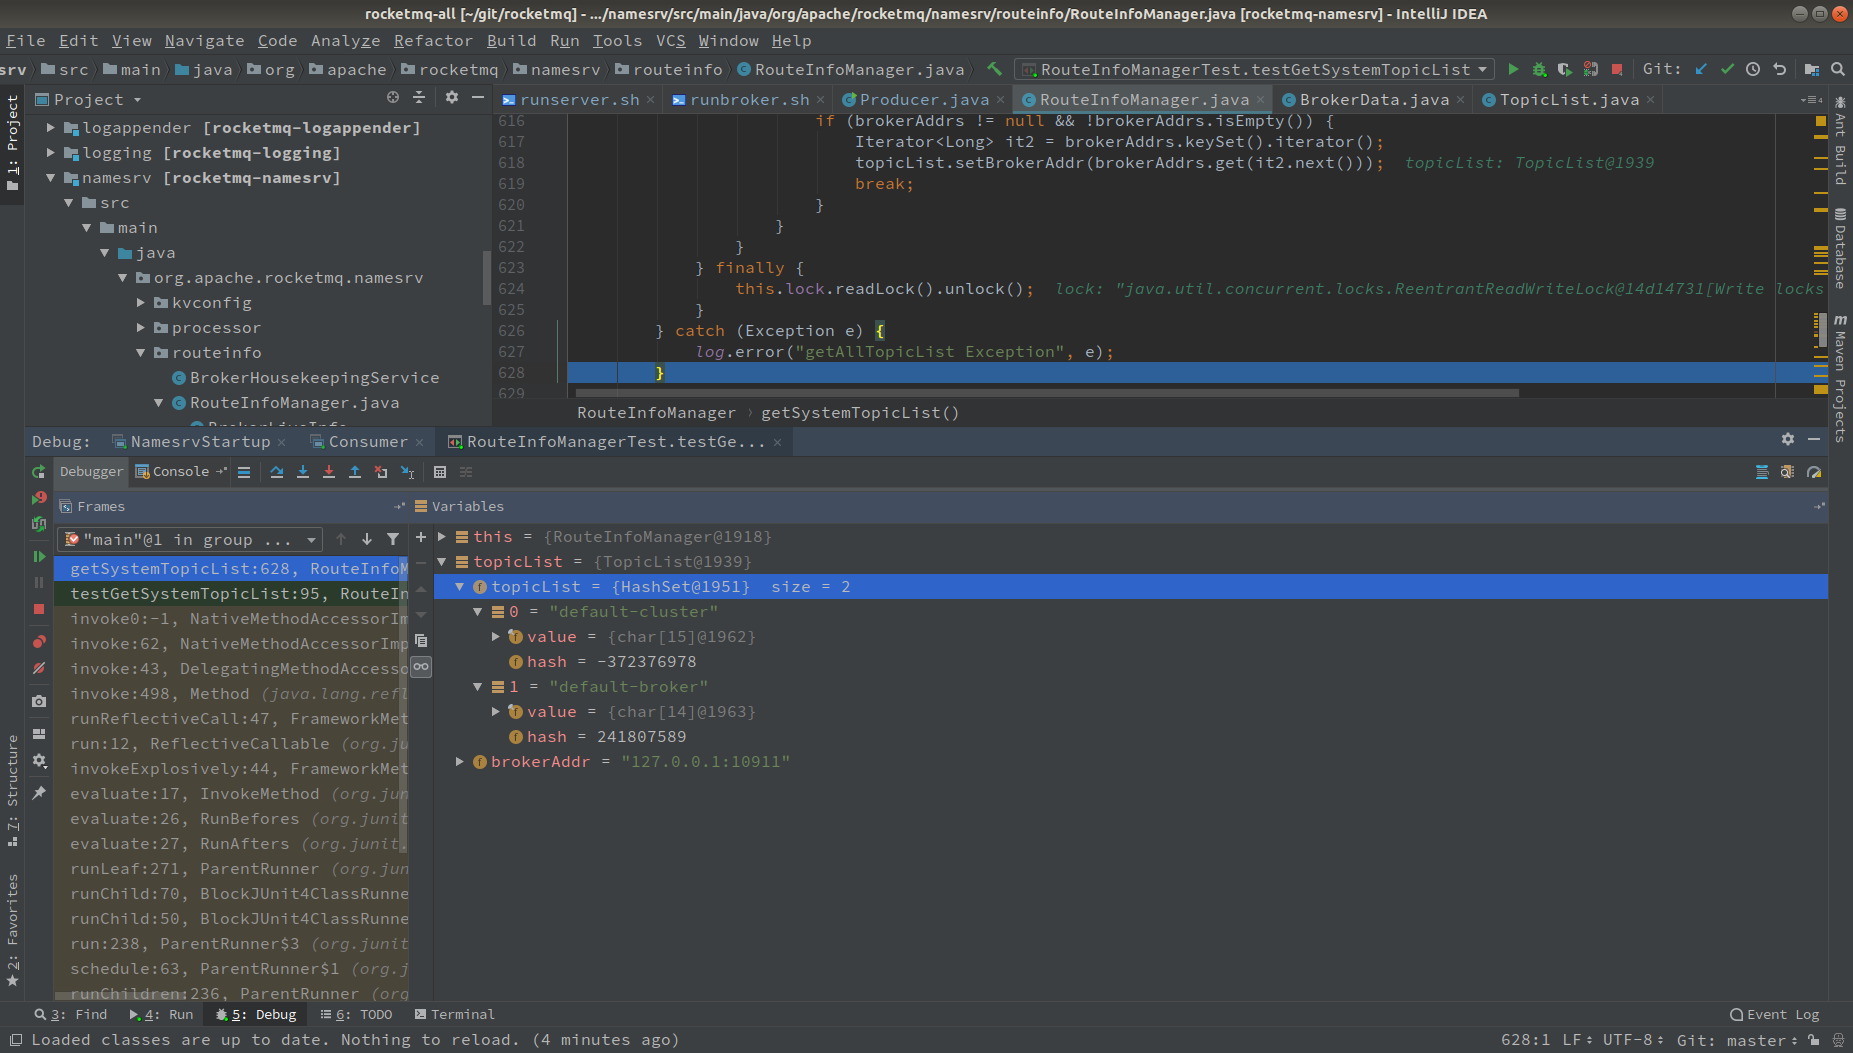Open the Evaluate Expression calculator icon
Image resolution: width=1853 pixels, height=1053 pixels.
click(440, 472)
